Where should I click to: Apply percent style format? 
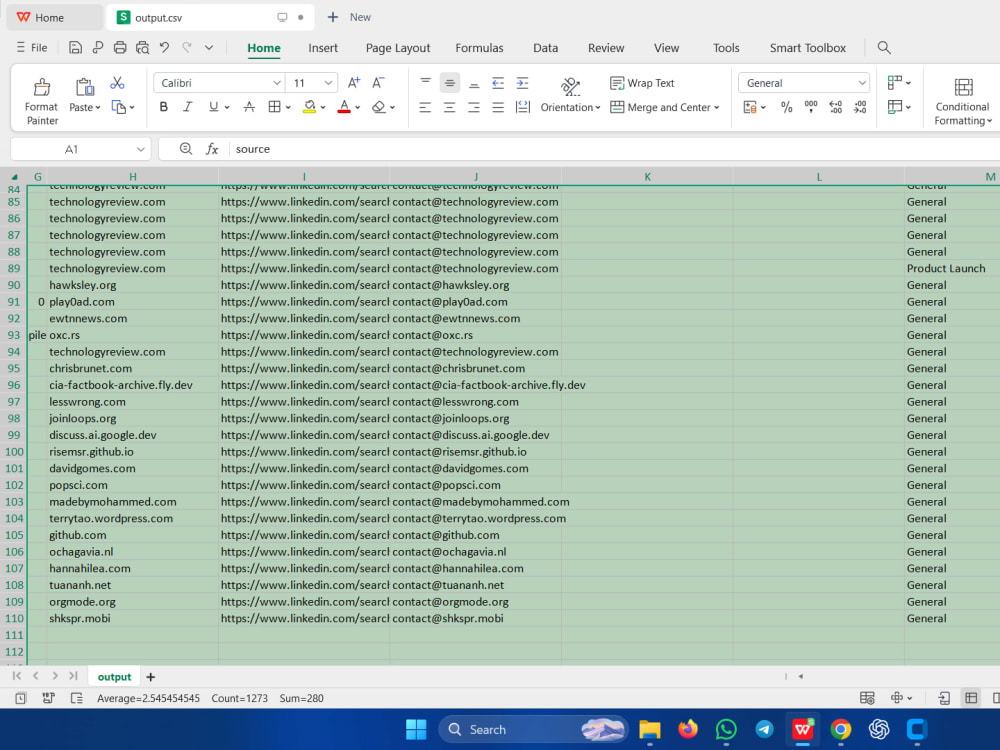tap(786, 107)
